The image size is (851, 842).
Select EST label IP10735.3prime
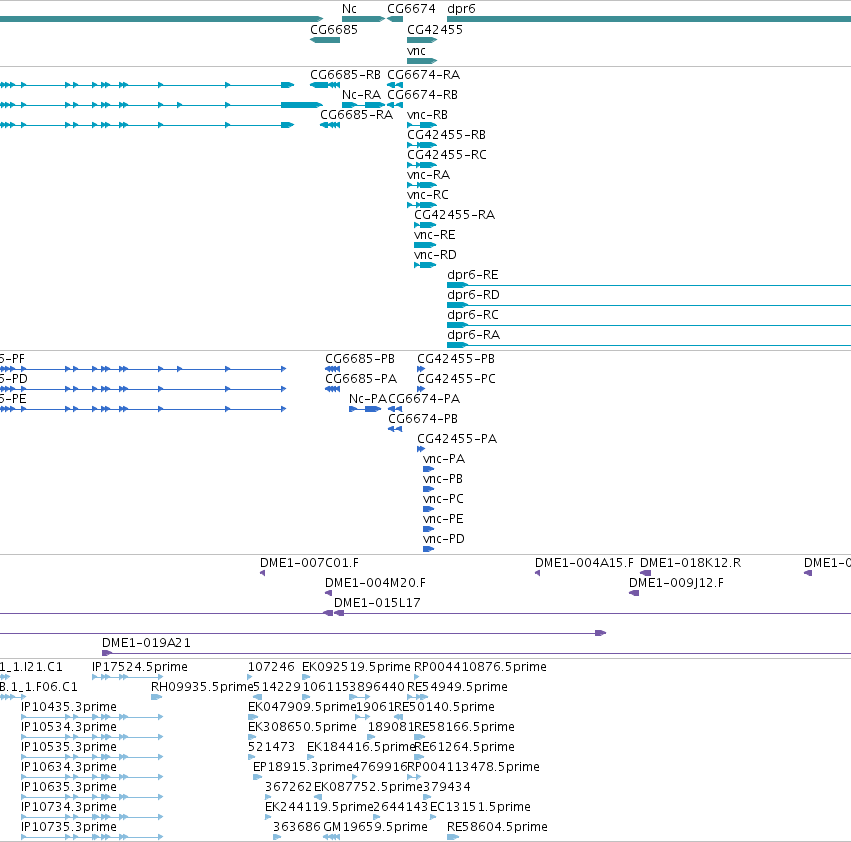point(69,827)
